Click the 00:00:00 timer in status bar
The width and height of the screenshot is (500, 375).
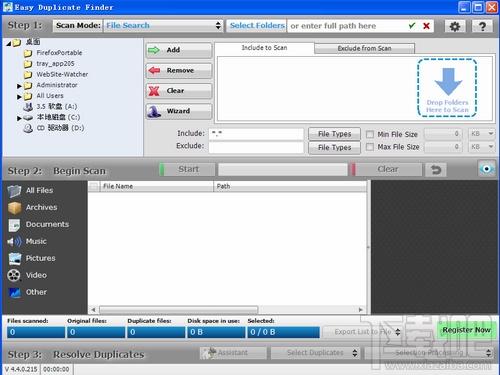(x=56, y=369)
